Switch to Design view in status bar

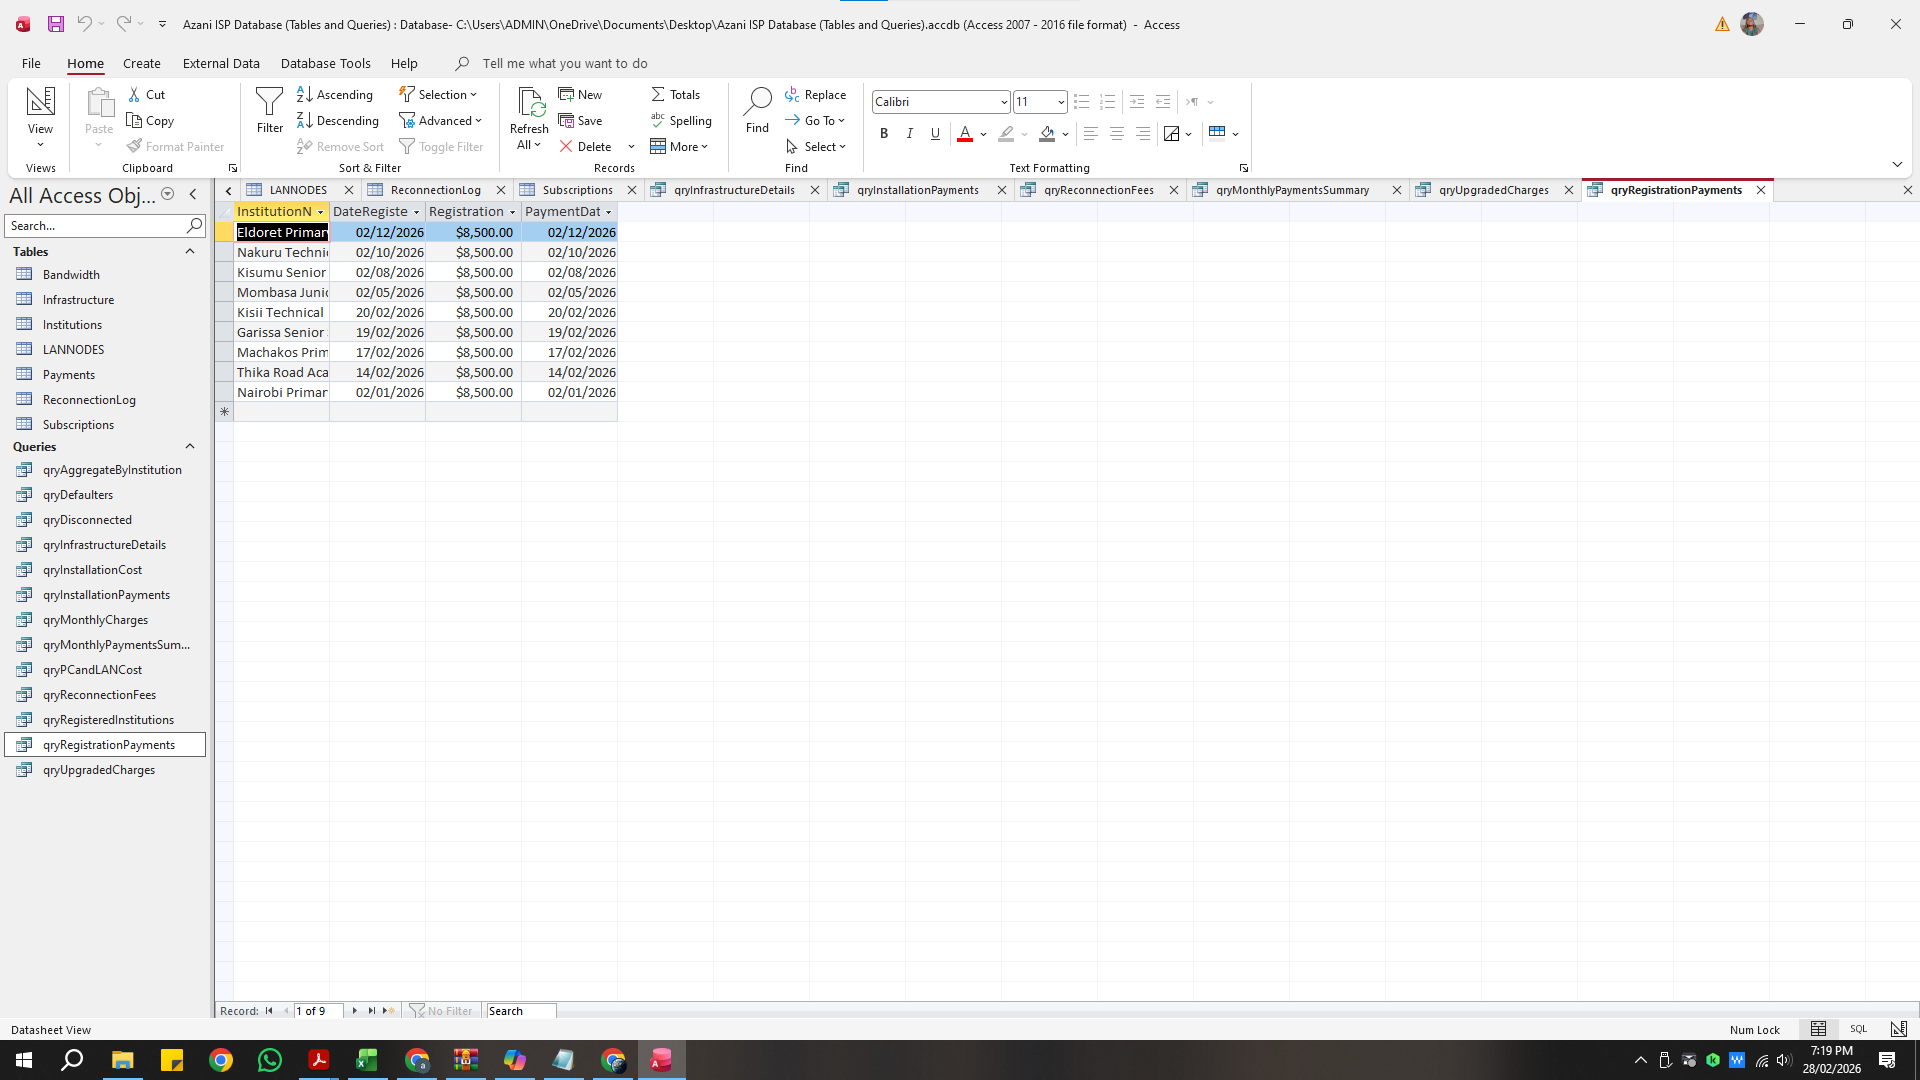1898,1029
